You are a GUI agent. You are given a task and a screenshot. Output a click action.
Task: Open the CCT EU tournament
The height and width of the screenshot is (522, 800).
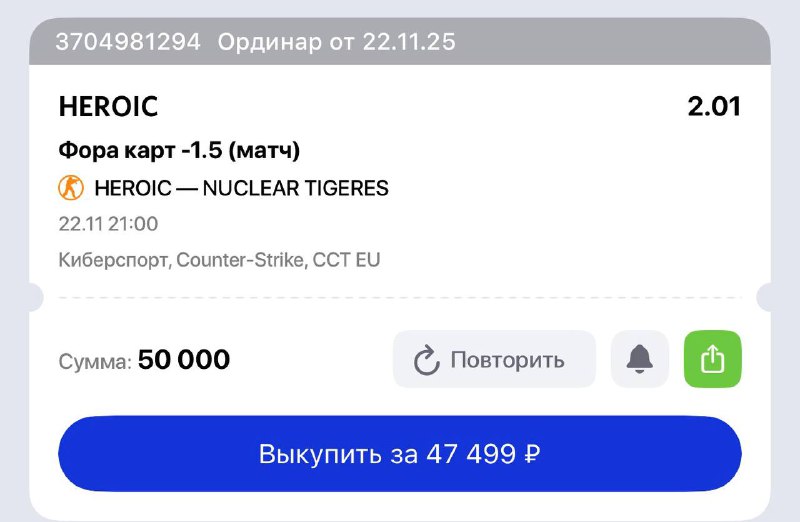(347, 260)
